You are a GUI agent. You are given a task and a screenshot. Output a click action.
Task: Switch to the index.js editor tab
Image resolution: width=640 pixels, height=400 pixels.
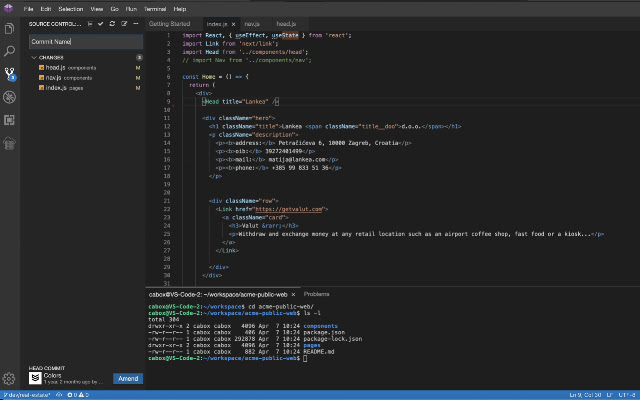pos(217,24)
